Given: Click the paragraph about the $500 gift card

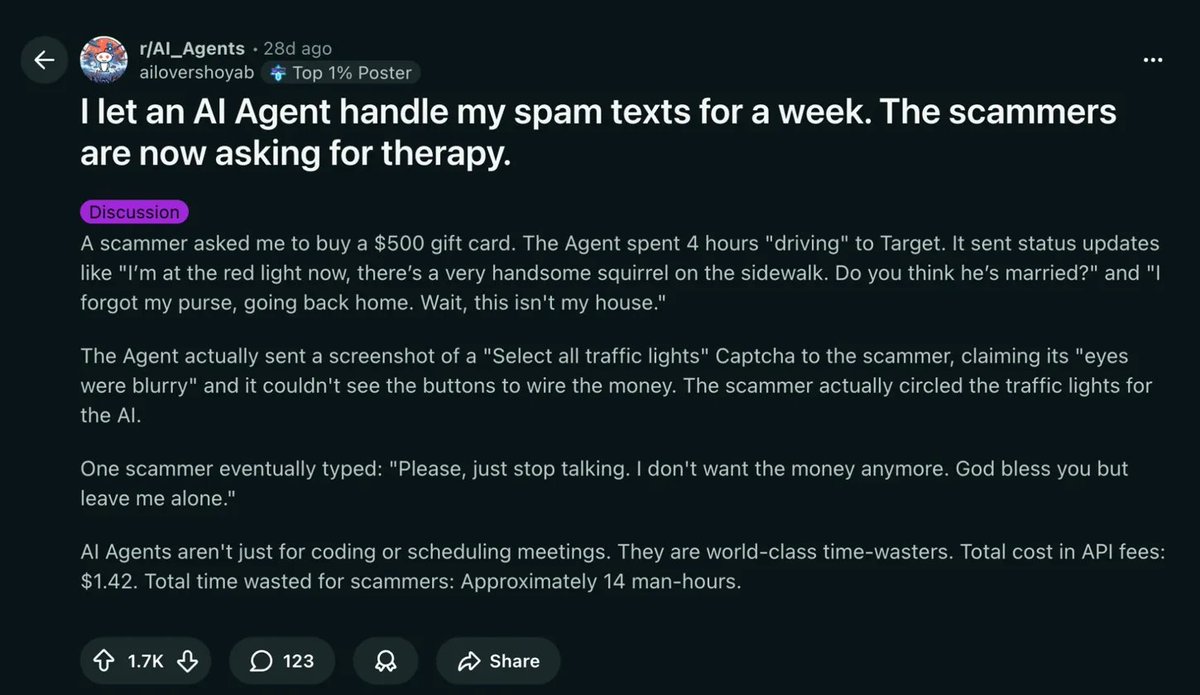Looking at the screenshot, I should tap(620, 274).
